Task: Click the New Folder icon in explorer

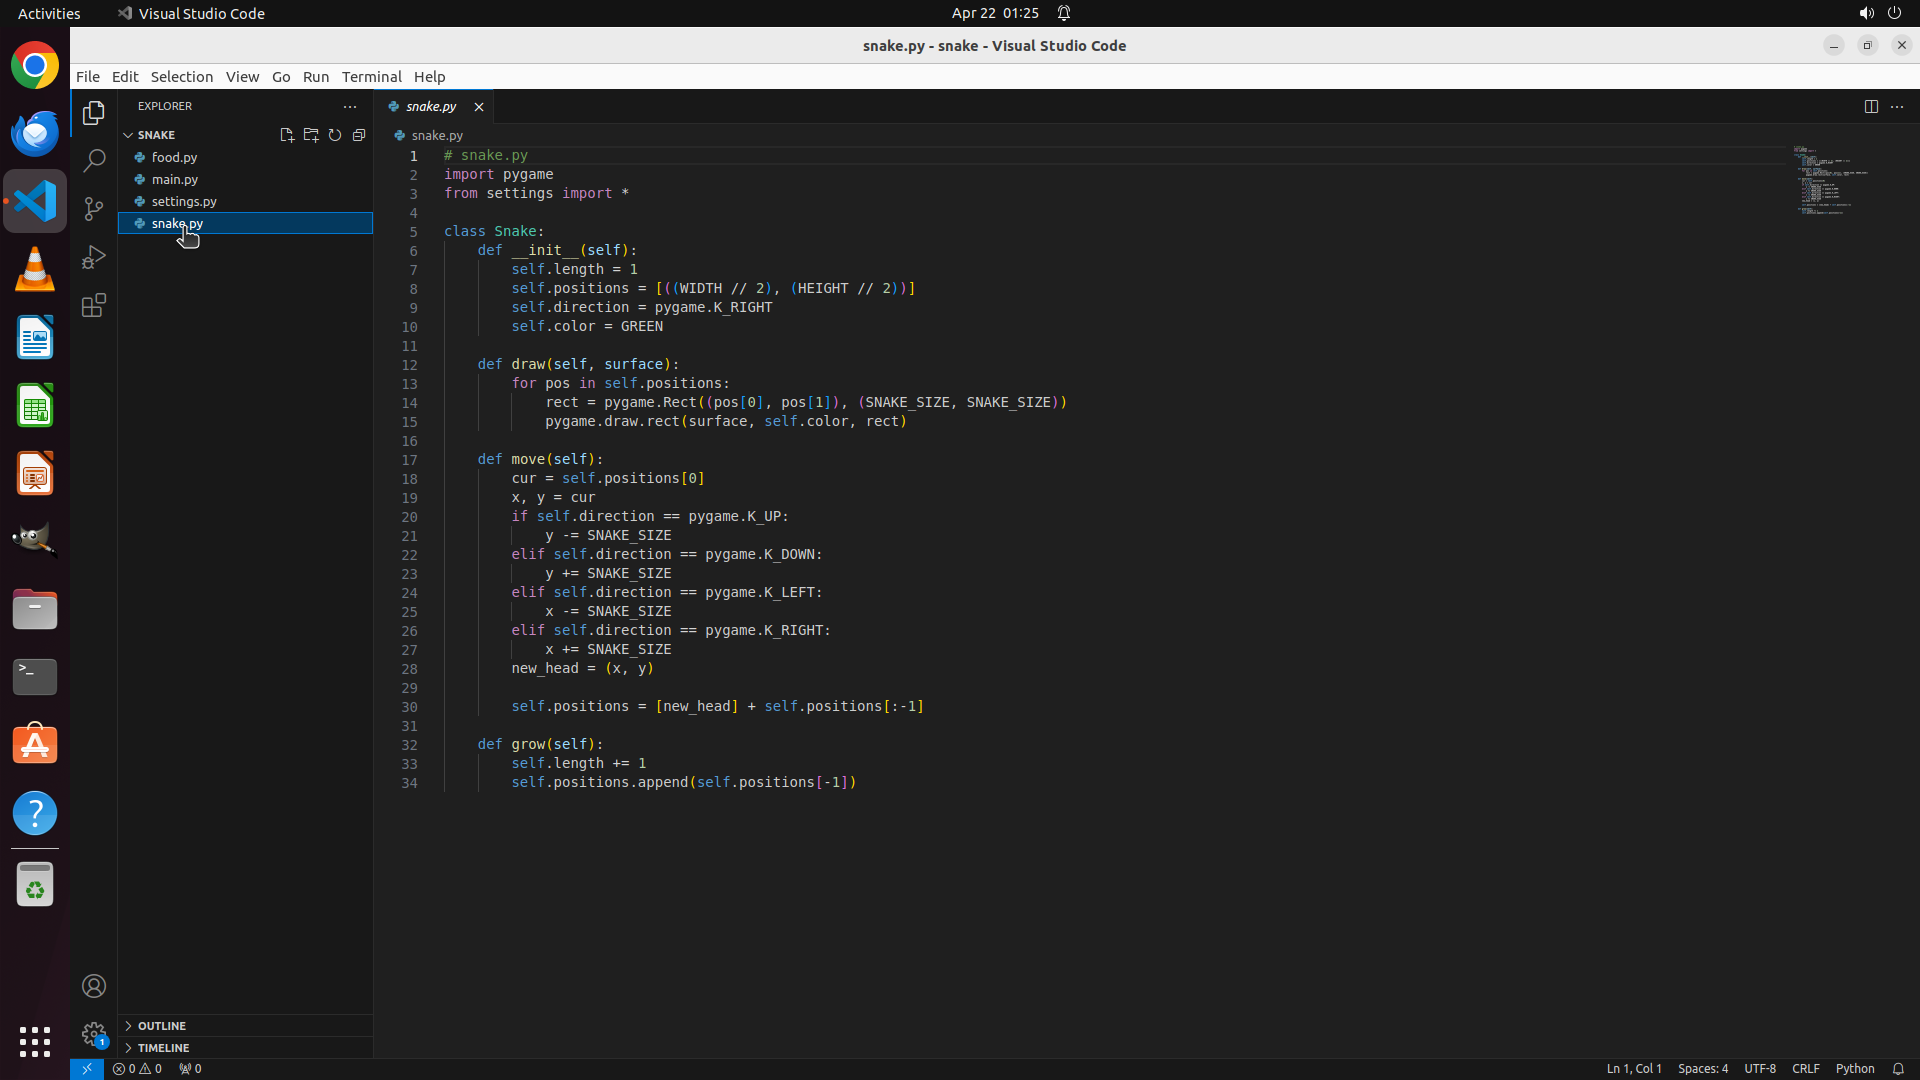Action: [x=311, y=135]
